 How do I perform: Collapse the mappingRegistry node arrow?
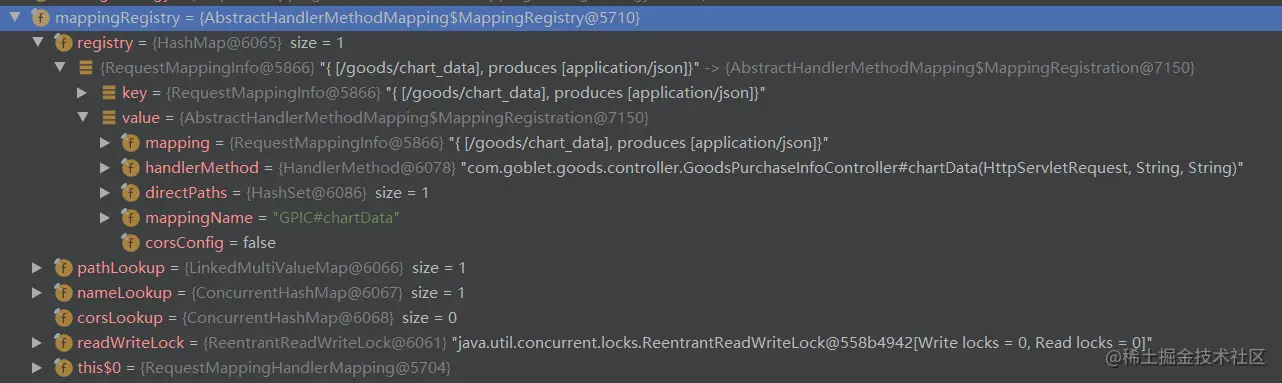[x=14, y=17]
